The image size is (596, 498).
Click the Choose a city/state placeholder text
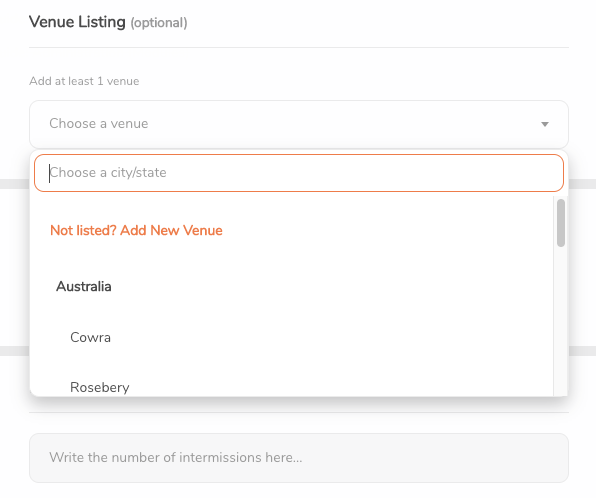tap(108, 173)
